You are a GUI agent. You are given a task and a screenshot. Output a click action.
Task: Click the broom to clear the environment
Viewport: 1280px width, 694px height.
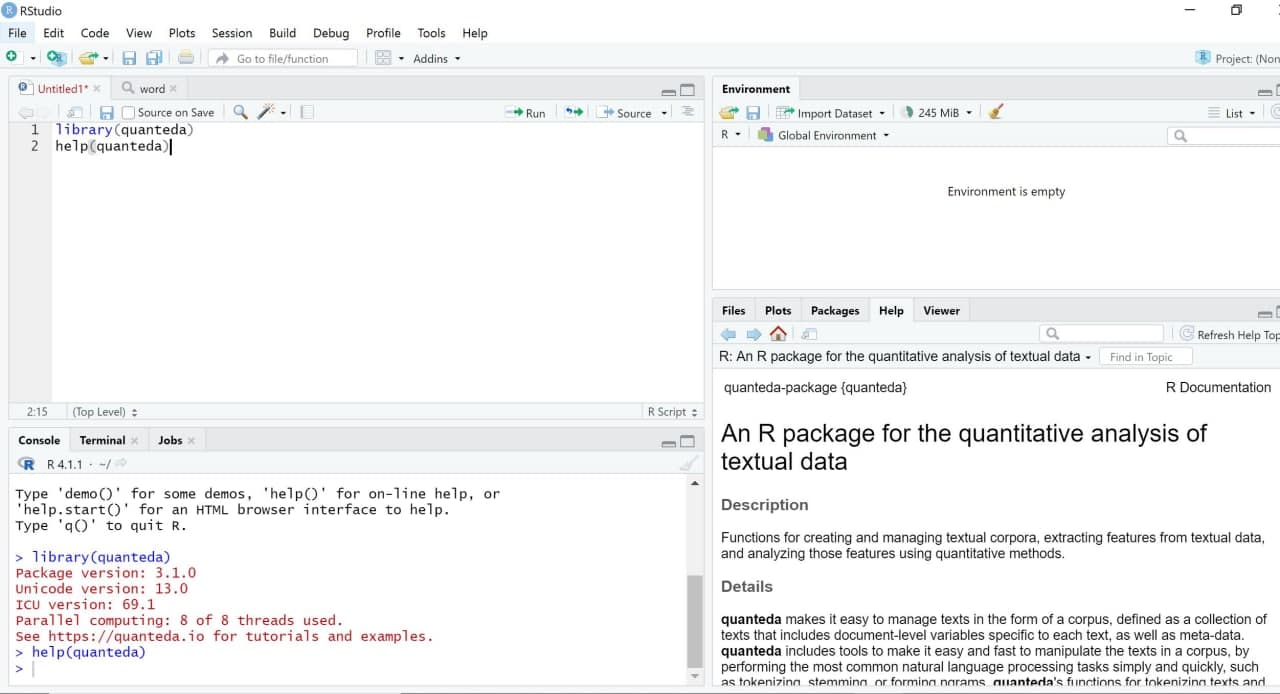(995, 113)
